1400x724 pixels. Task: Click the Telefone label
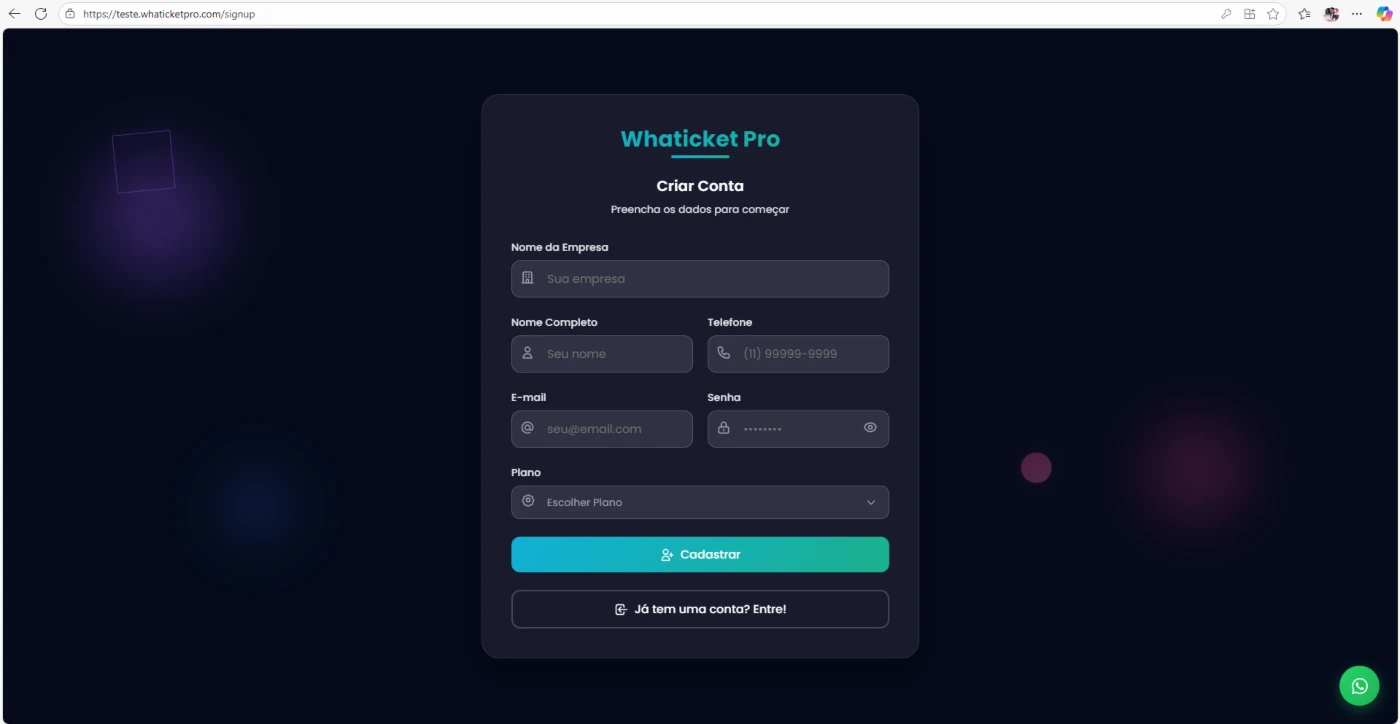coord(730,322)
